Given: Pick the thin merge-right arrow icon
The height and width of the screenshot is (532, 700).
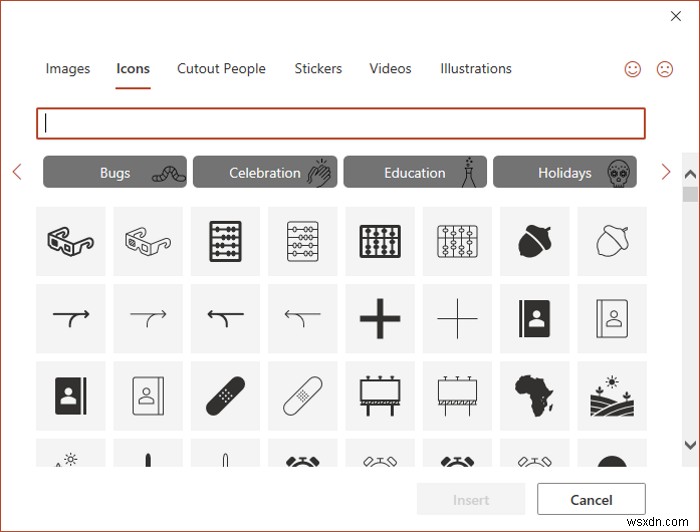Looking at the screenshot, I should point(148,319).
